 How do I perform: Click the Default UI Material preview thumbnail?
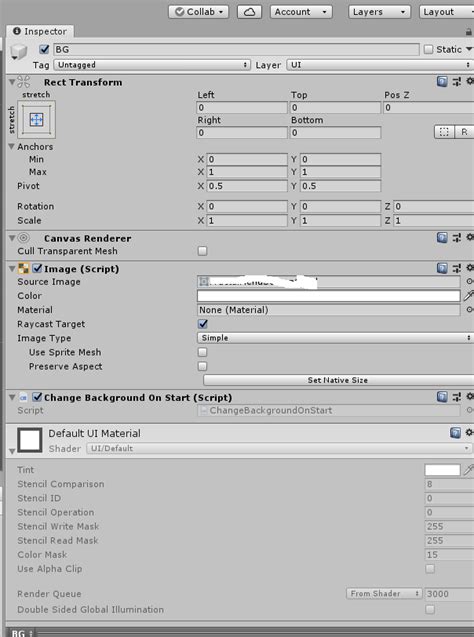(30, 440)
